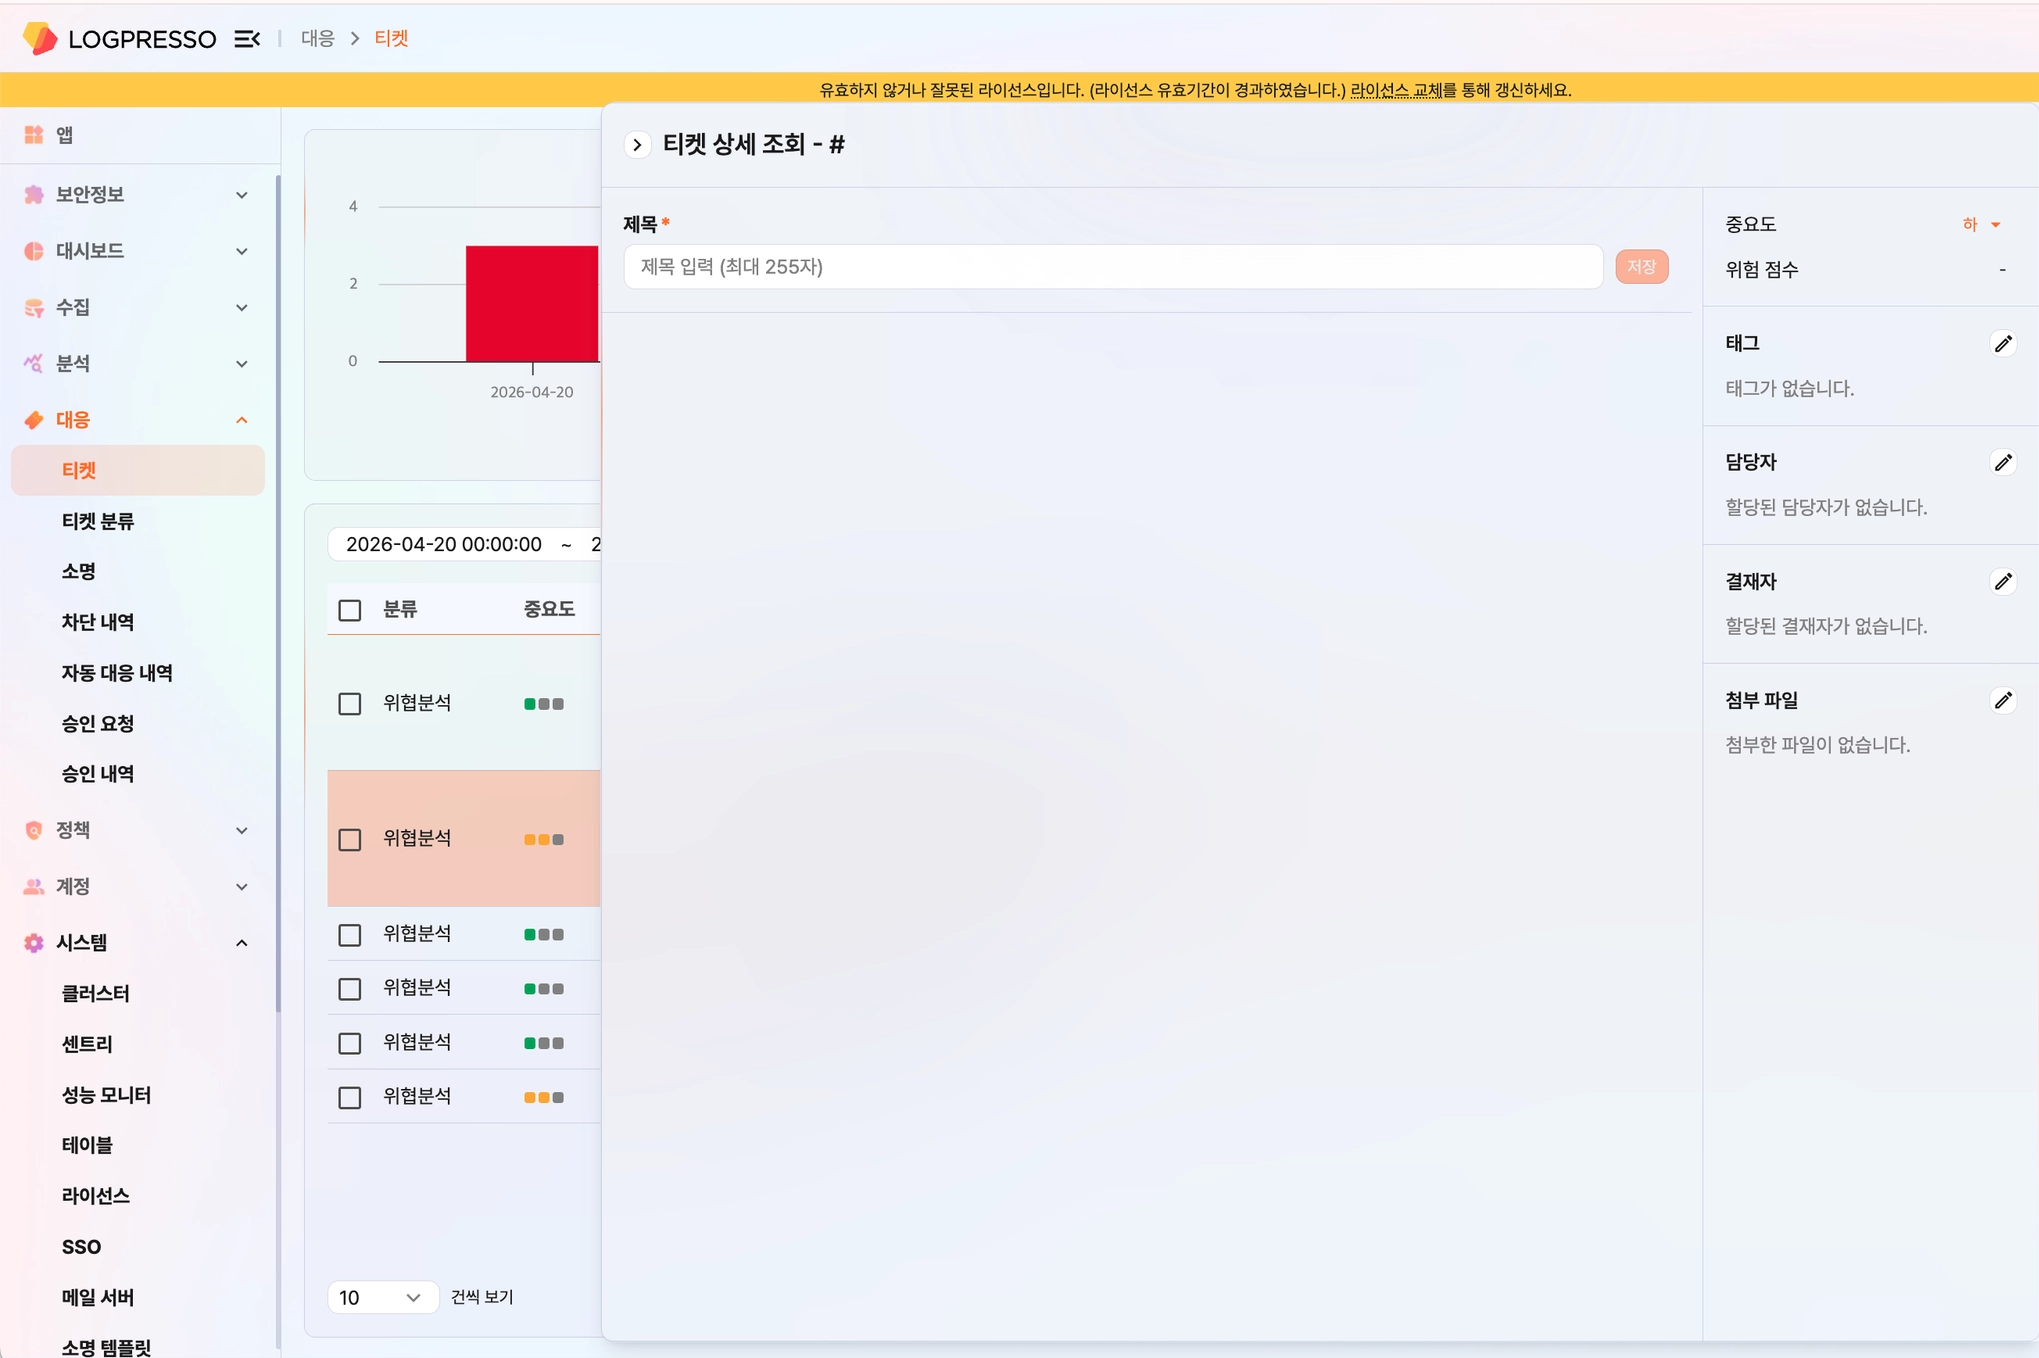2039x1358 pixels.
Task: Follow the 라이선스 교체 link in banner
Action: [1396, 90]
